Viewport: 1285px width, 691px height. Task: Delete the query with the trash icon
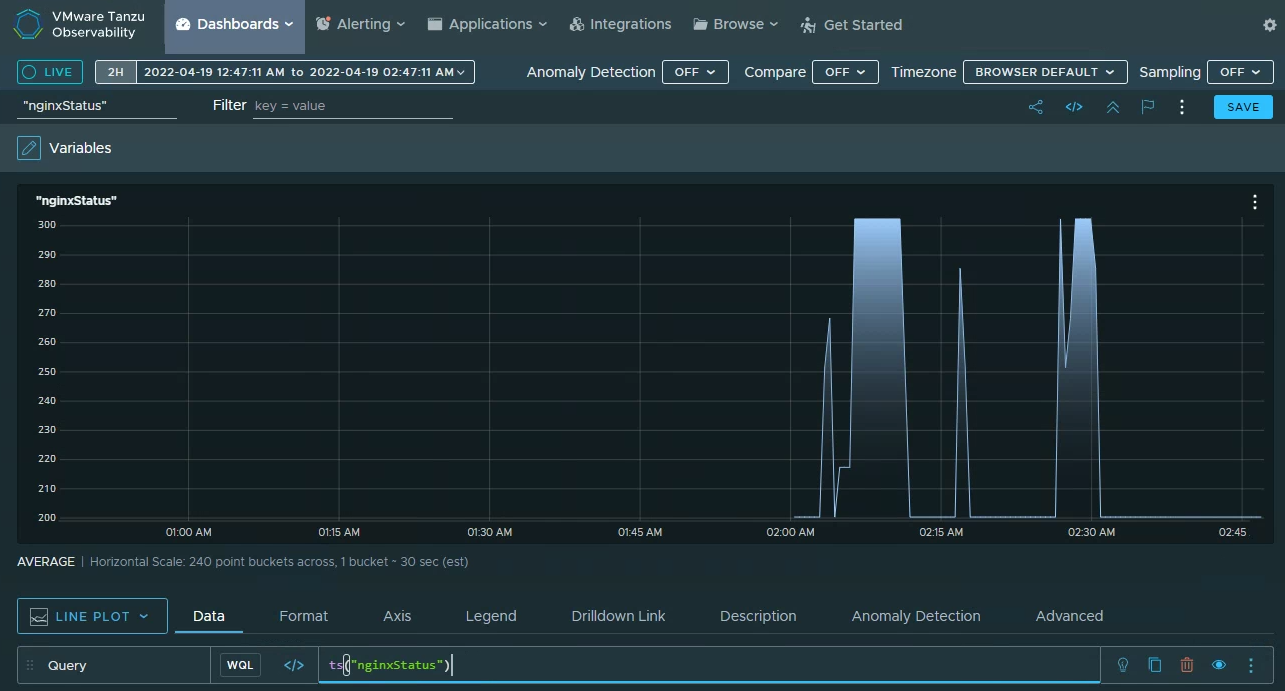click(x=1187, y=665)
